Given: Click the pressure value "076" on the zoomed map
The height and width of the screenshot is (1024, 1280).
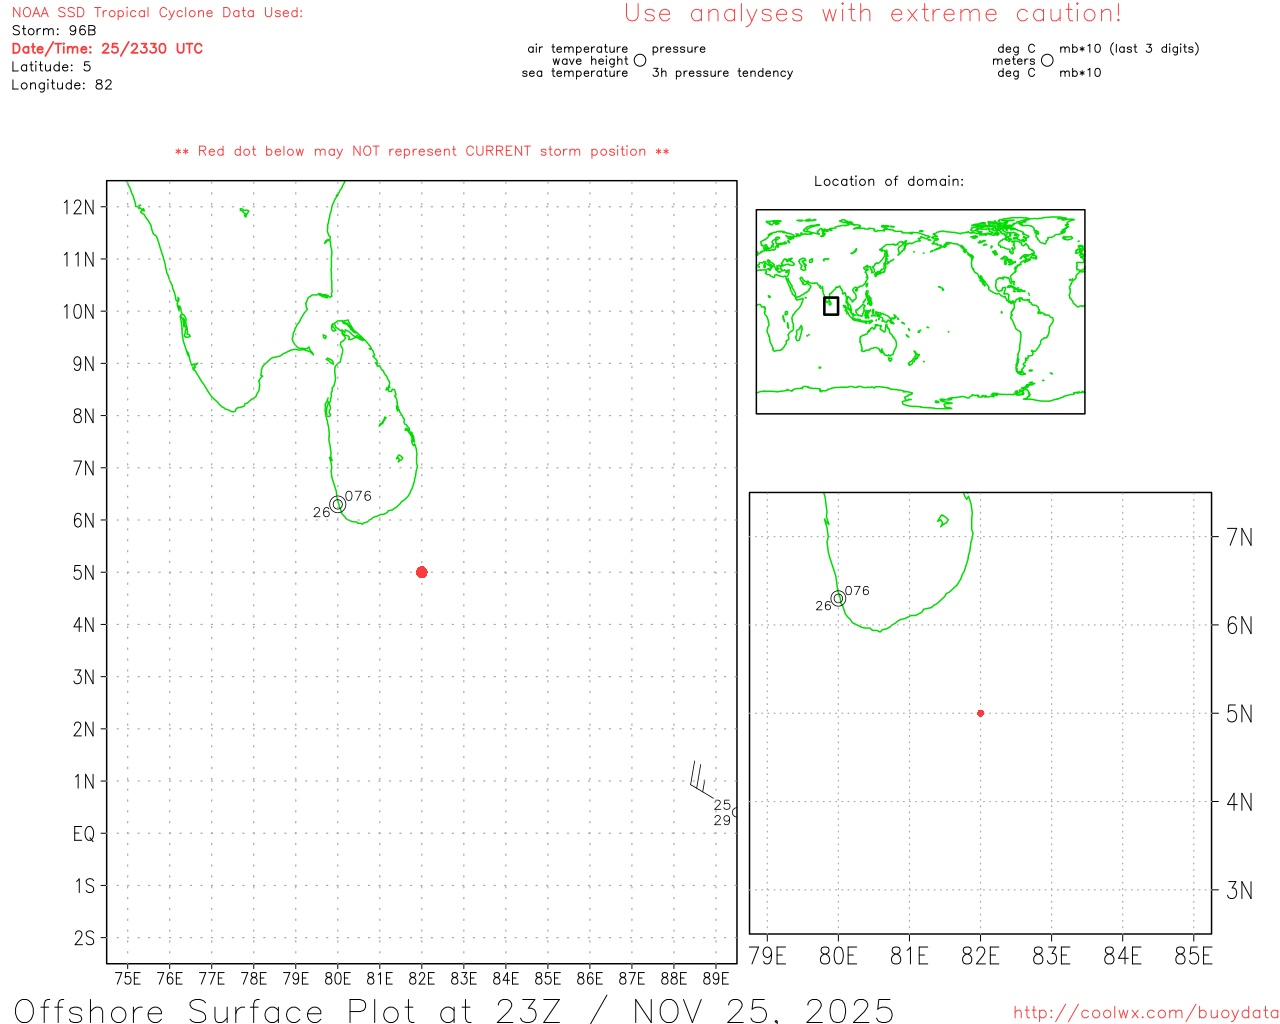Looking at the screenshot, I should click(x=857, y=590).
